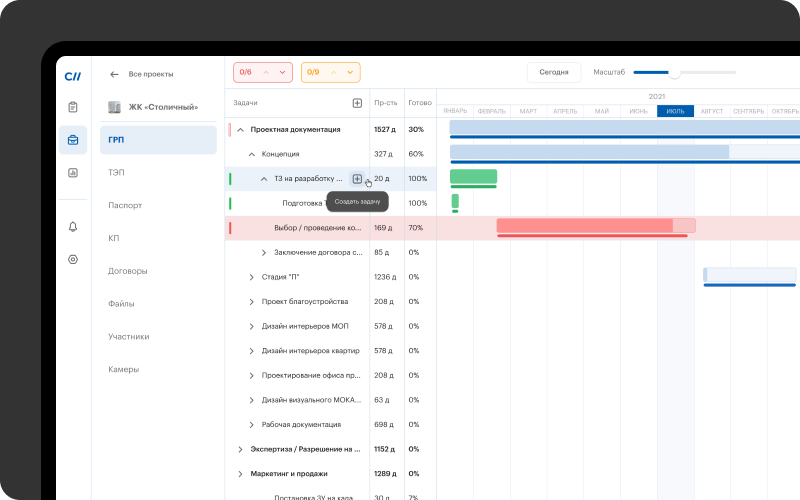Image resolution: width=800 pixels, height=500 pixels.
Task: Open the reports chart sidebar icon
Action: (73, 172)
